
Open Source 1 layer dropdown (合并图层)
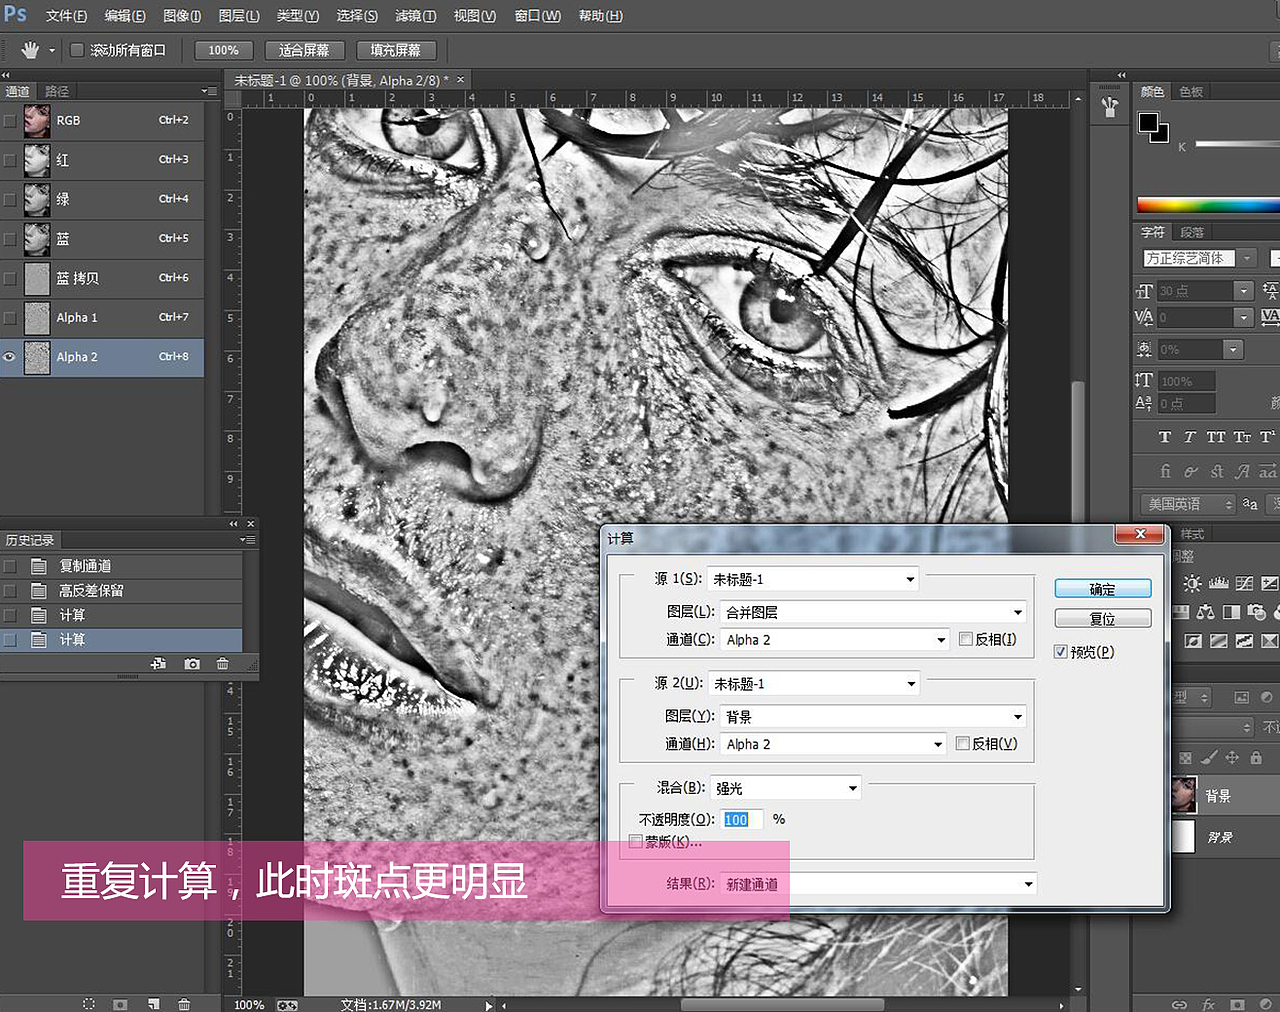[873, 612]
